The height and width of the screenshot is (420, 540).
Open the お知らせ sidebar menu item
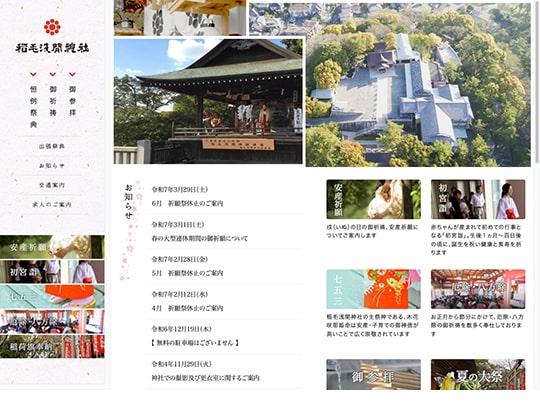tap(52, 166)
